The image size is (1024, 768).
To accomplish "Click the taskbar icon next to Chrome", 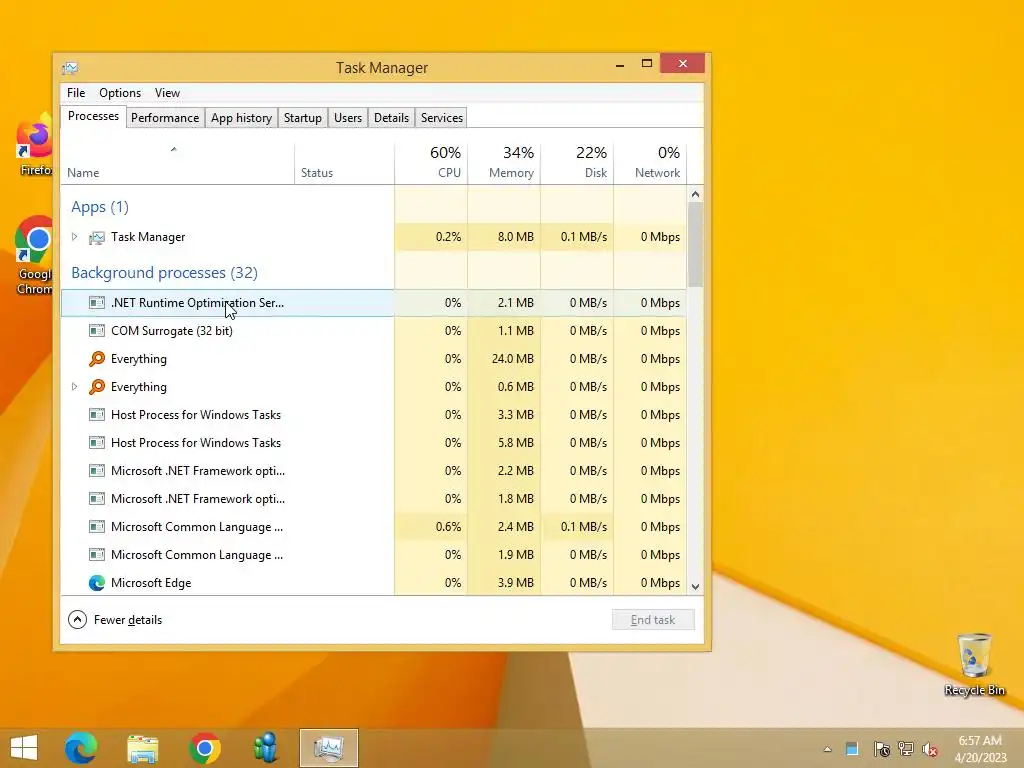I will click(266, 748).
